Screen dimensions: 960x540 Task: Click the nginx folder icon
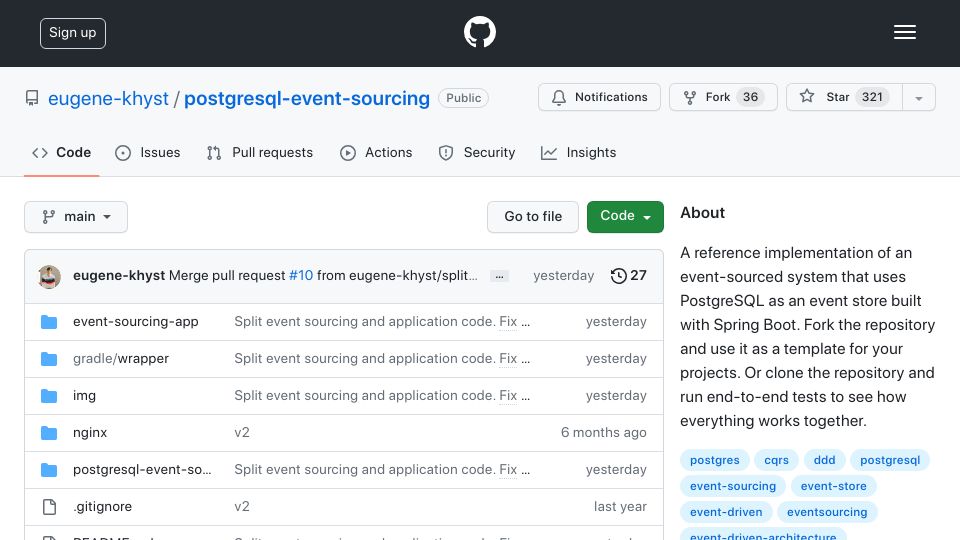coord(49,433)
